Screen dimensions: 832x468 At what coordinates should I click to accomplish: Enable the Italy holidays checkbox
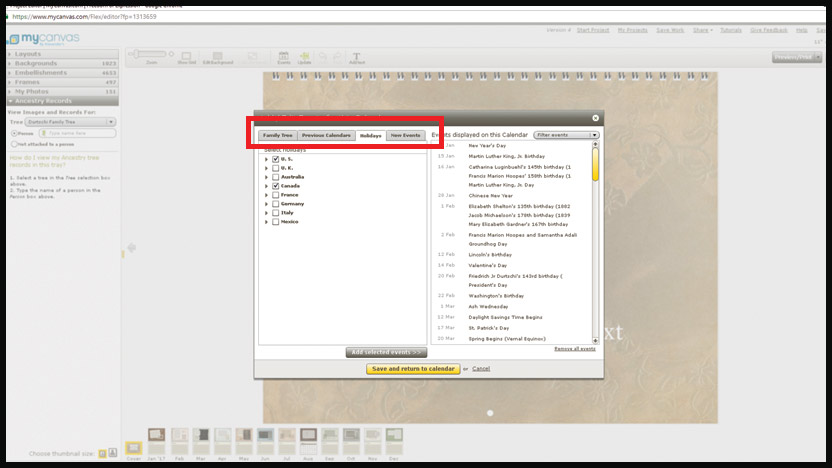pos(275,213)
